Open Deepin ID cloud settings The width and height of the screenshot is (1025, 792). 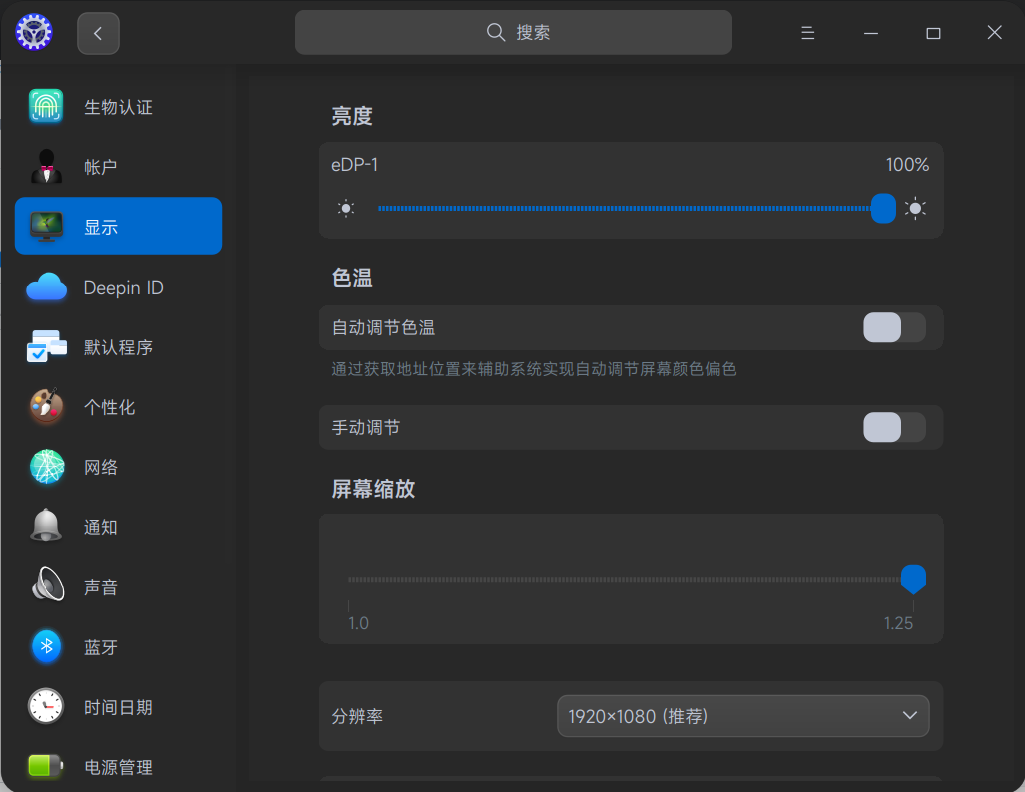pos(45,287)
